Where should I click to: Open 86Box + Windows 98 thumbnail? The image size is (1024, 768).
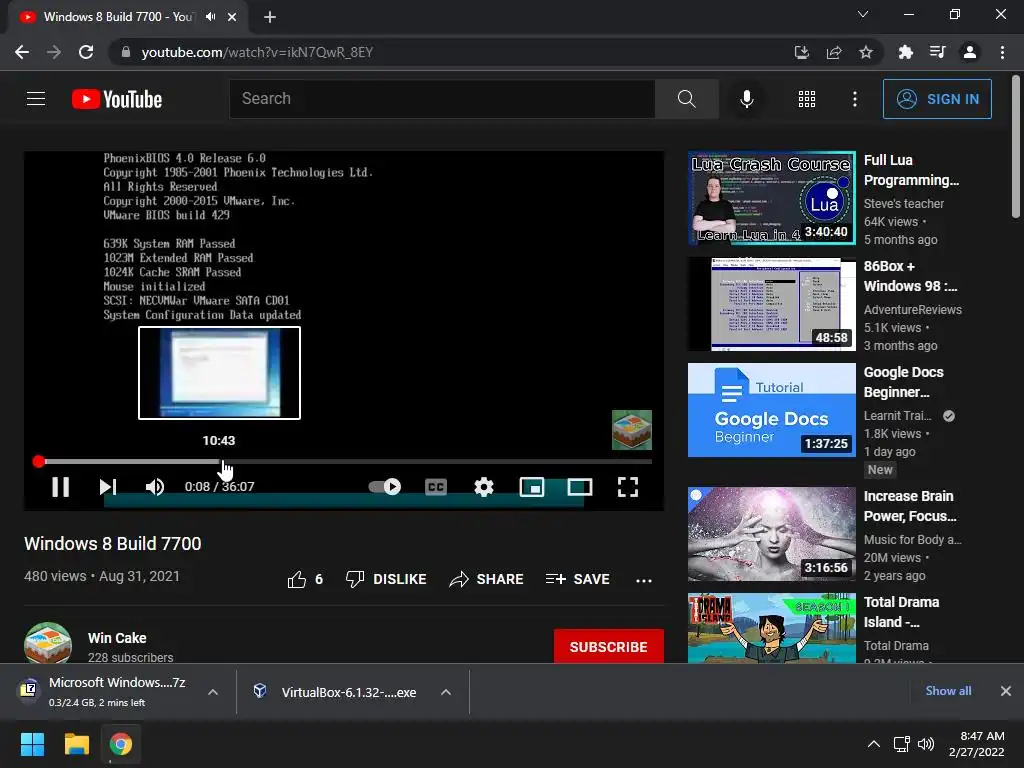click(771, 304)
